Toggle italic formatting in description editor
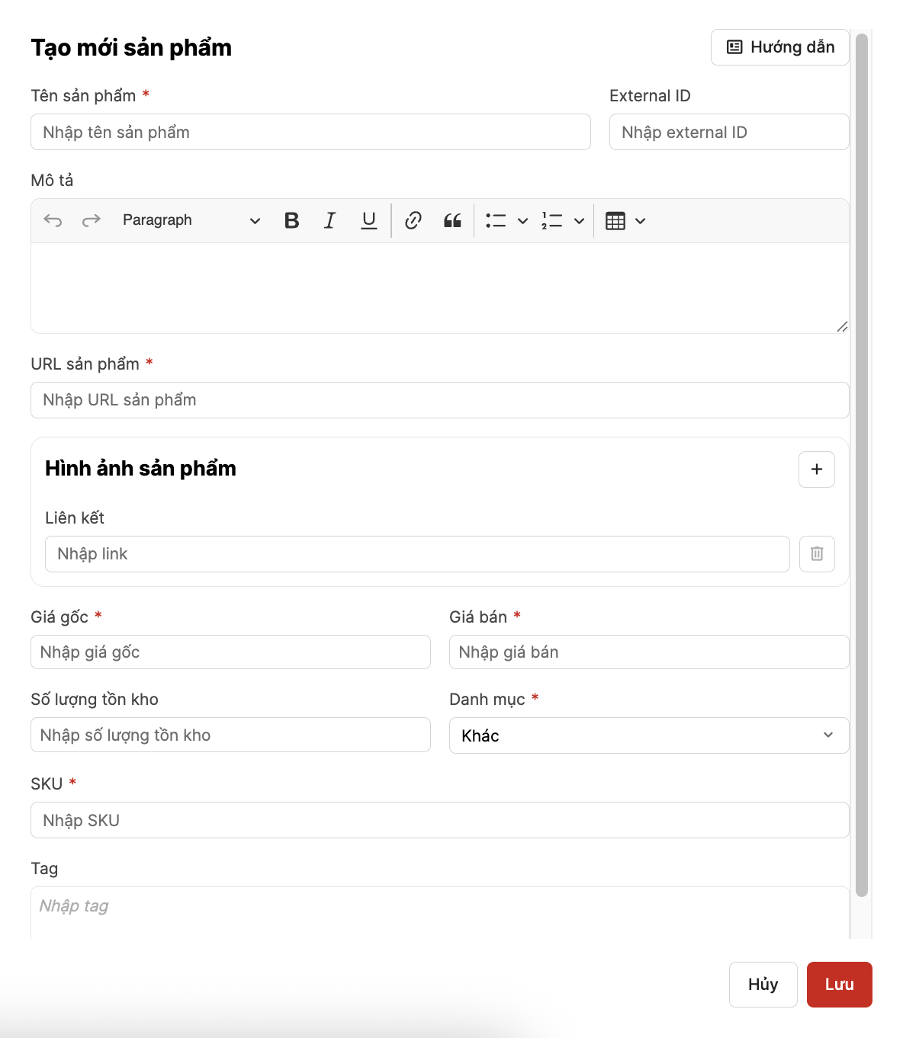904x1038 pixels. coord(330,221)
